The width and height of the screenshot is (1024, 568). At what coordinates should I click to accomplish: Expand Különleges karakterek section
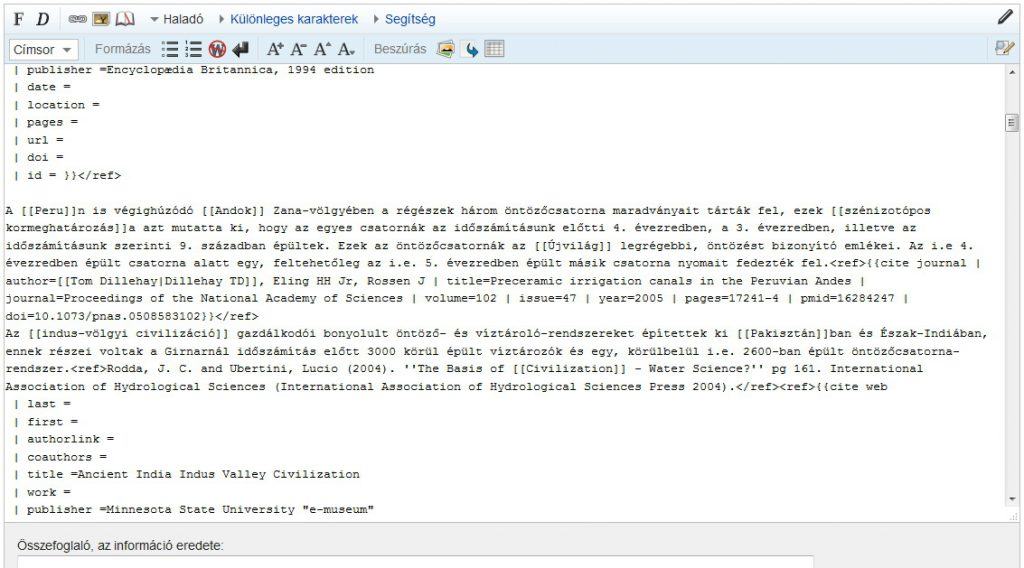pyautogui.click(x=289, y=19)
